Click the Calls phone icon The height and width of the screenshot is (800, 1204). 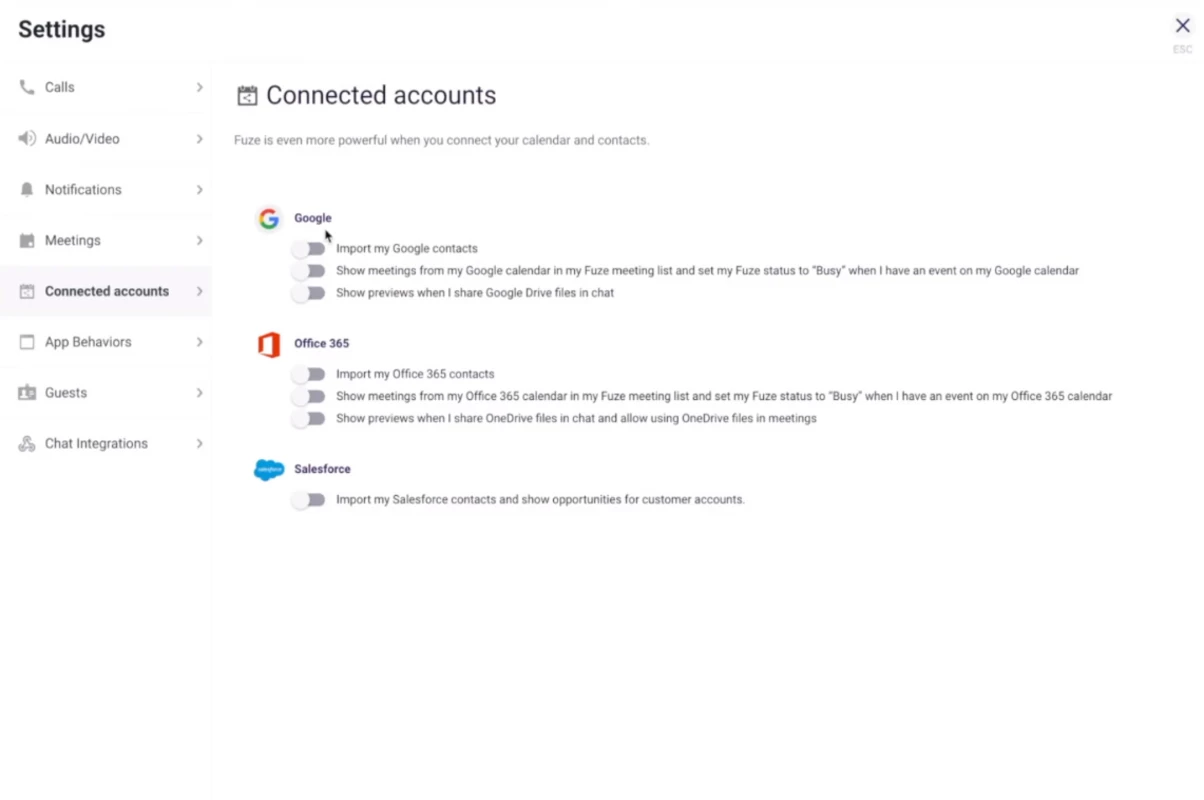click(x=27, y=87)
